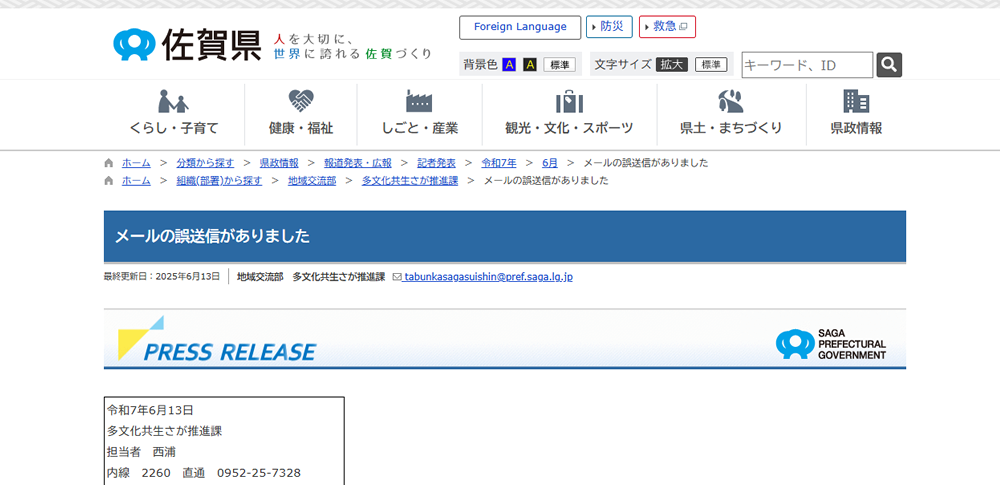Click the parent and child icon above くらし・子育て

(173, 101)
